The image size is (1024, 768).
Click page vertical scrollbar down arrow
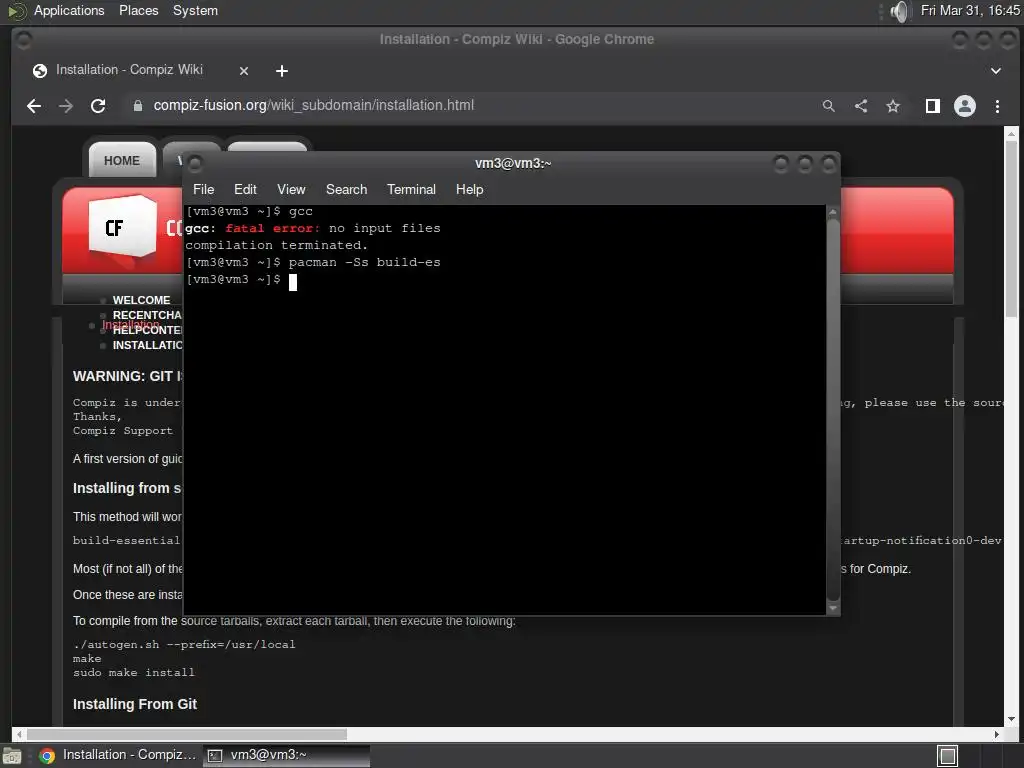pyautogui.click(x=1012, y=719)
